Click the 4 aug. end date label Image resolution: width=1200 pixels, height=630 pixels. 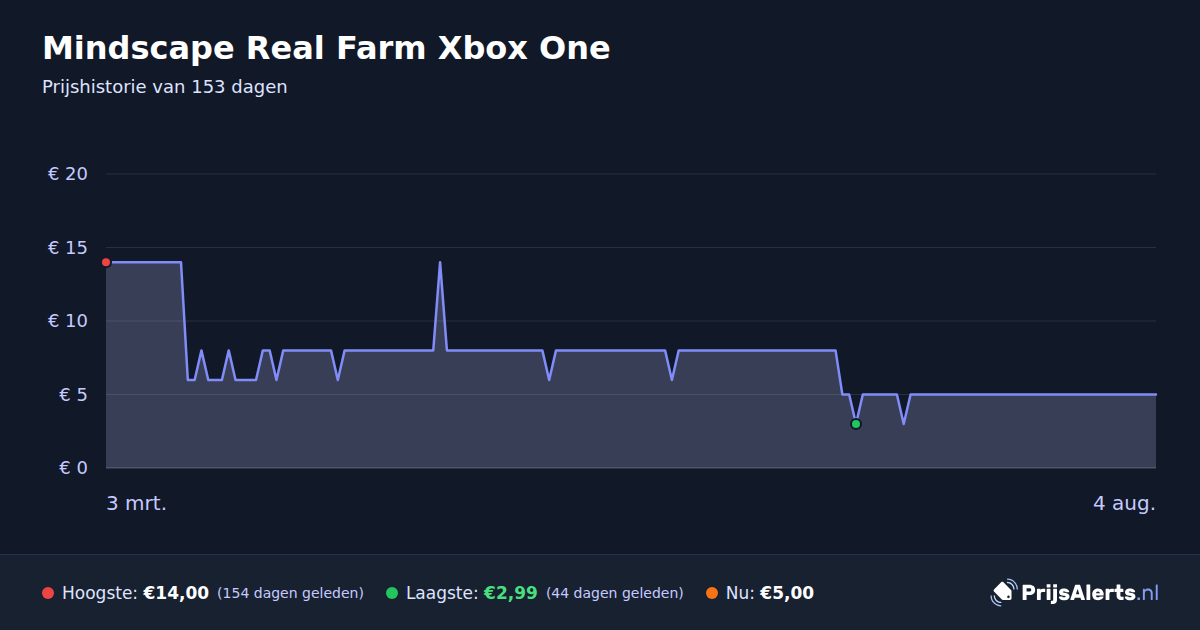pyautogui.click(x=1124, y=503)
